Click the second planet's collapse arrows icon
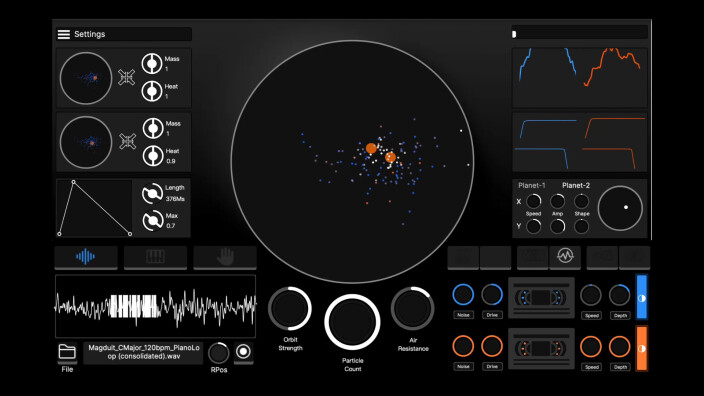Viewport: 704px width, 396px height. click(128, 141)
